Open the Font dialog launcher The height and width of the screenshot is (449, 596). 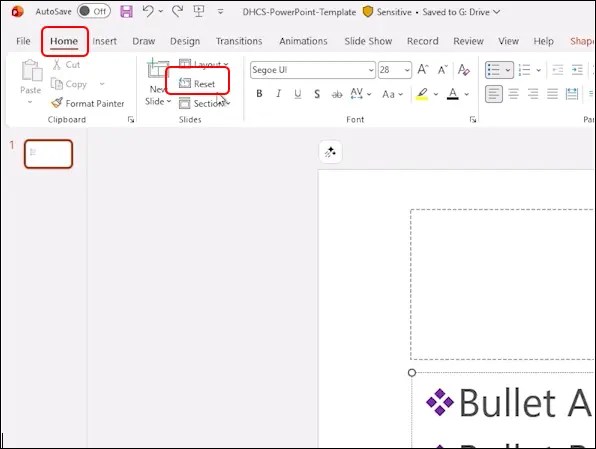(473, 120)
